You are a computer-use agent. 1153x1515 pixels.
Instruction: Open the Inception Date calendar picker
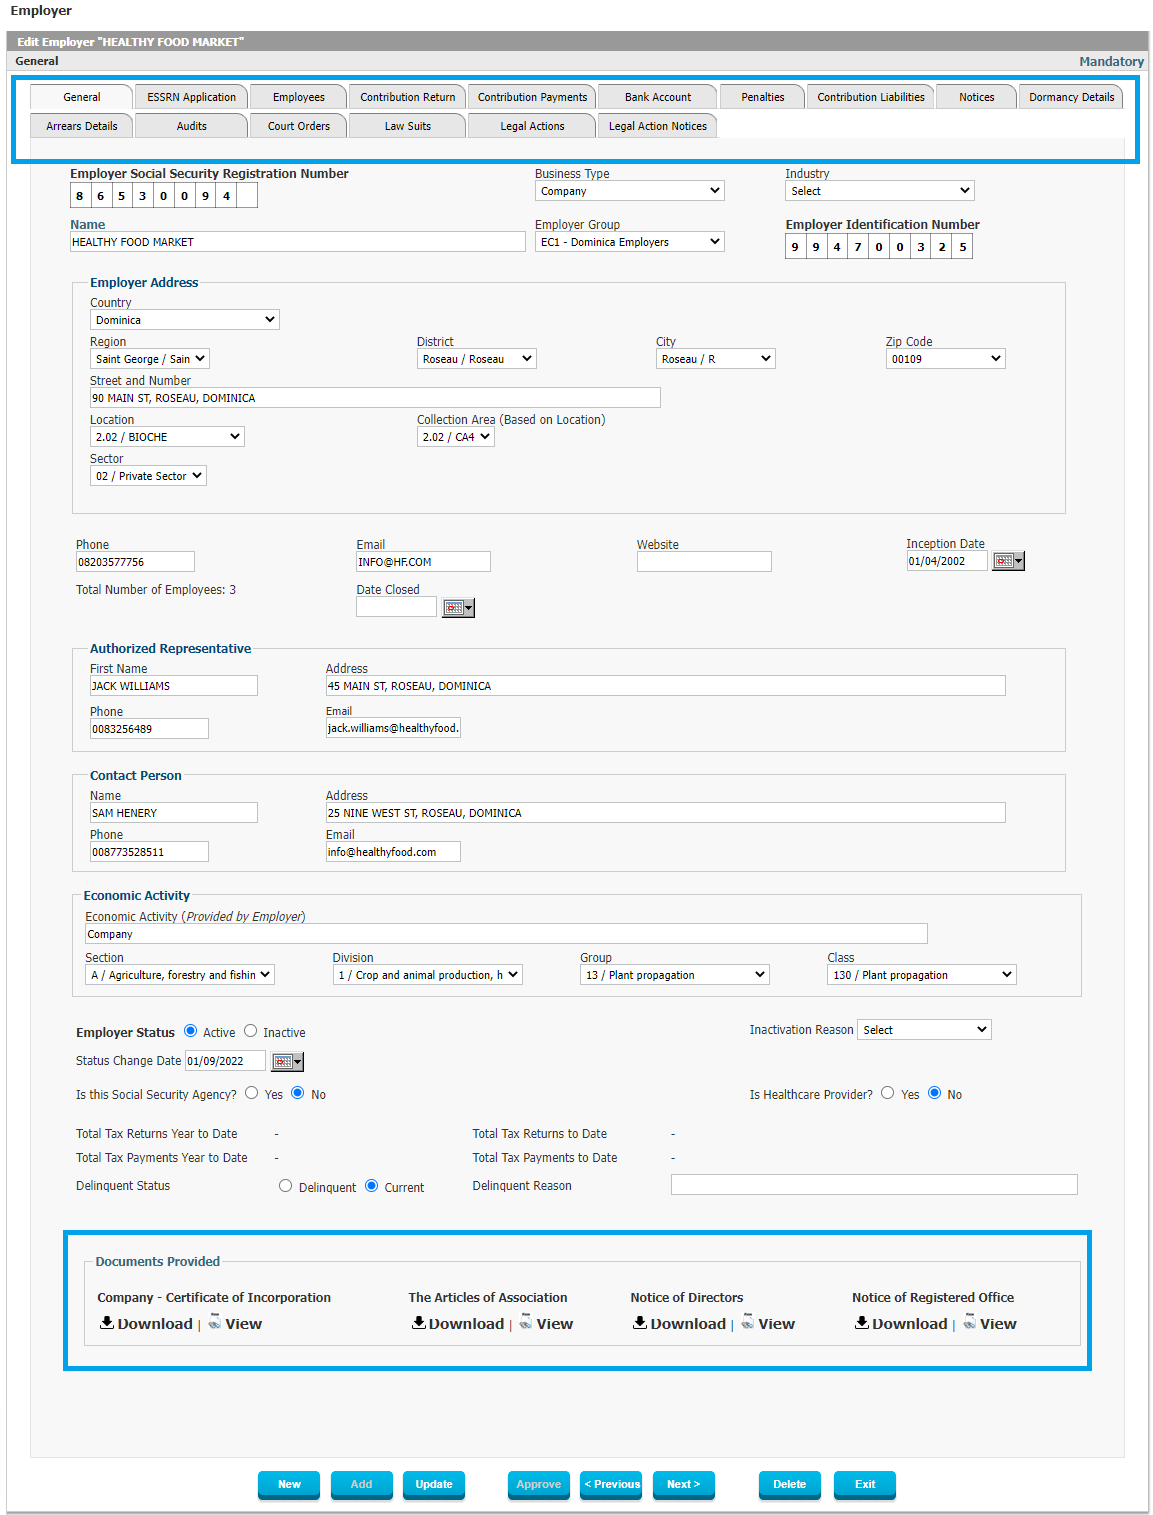1008,561
